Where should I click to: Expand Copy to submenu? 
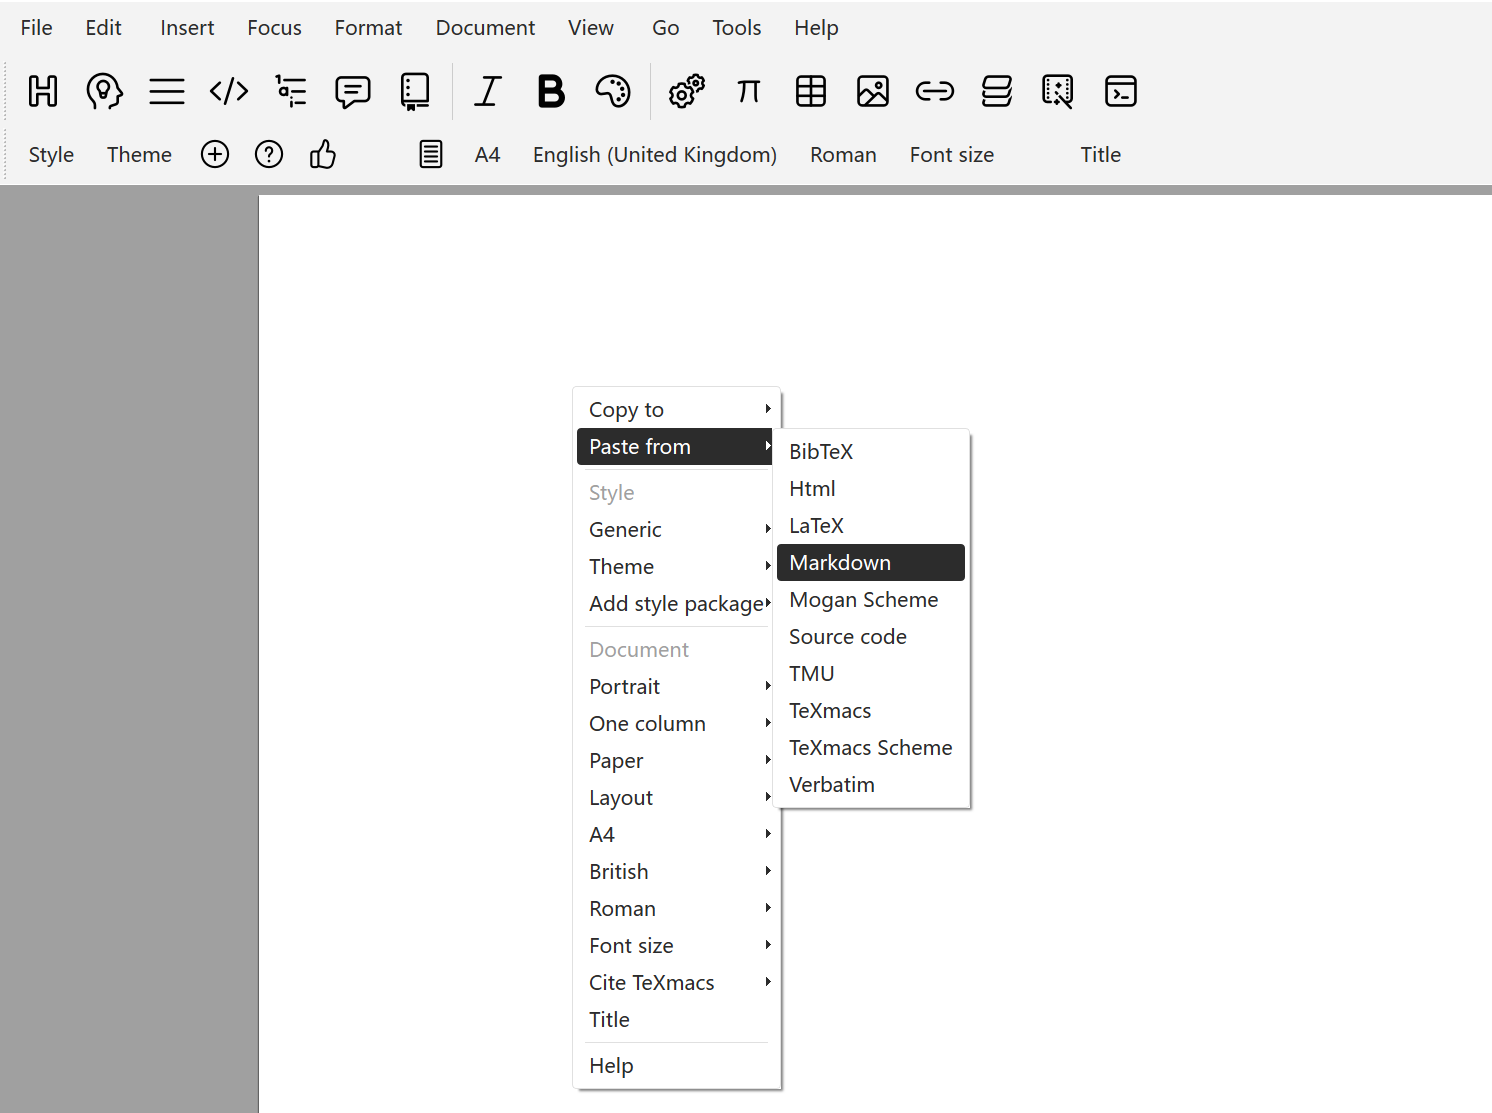coord(677,409)
